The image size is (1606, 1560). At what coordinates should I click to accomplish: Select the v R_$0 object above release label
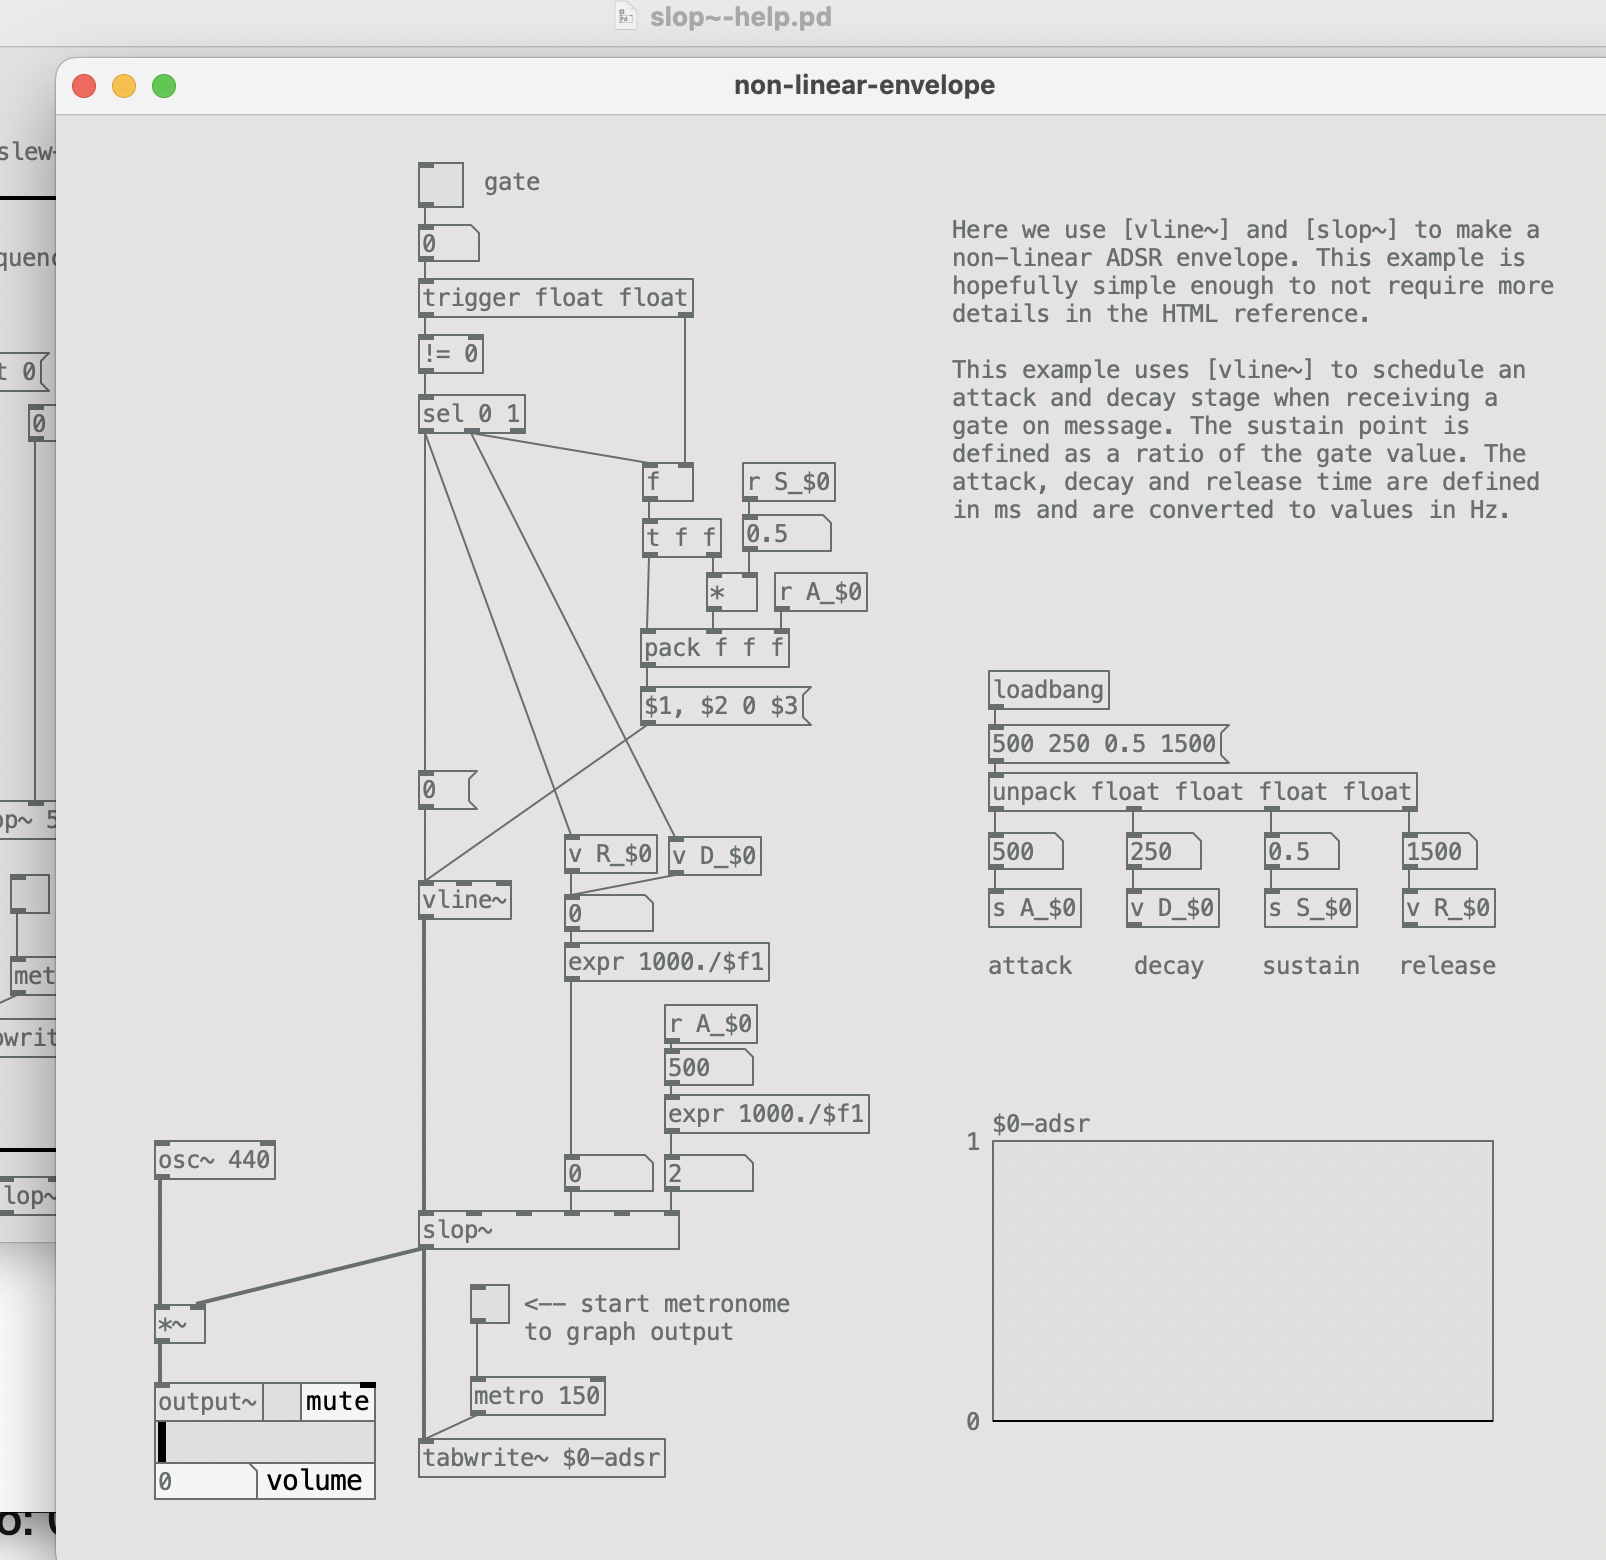click(x=1449, y=908)
